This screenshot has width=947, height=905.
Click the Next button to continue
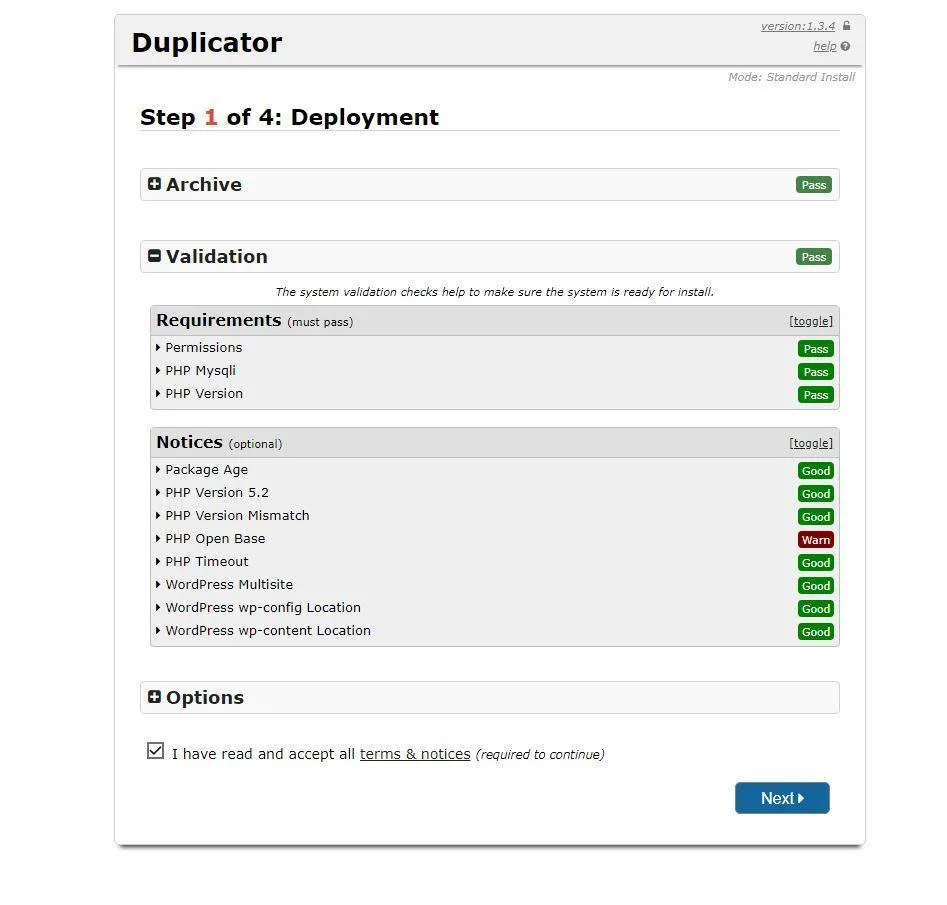click(x=782, y=798)
